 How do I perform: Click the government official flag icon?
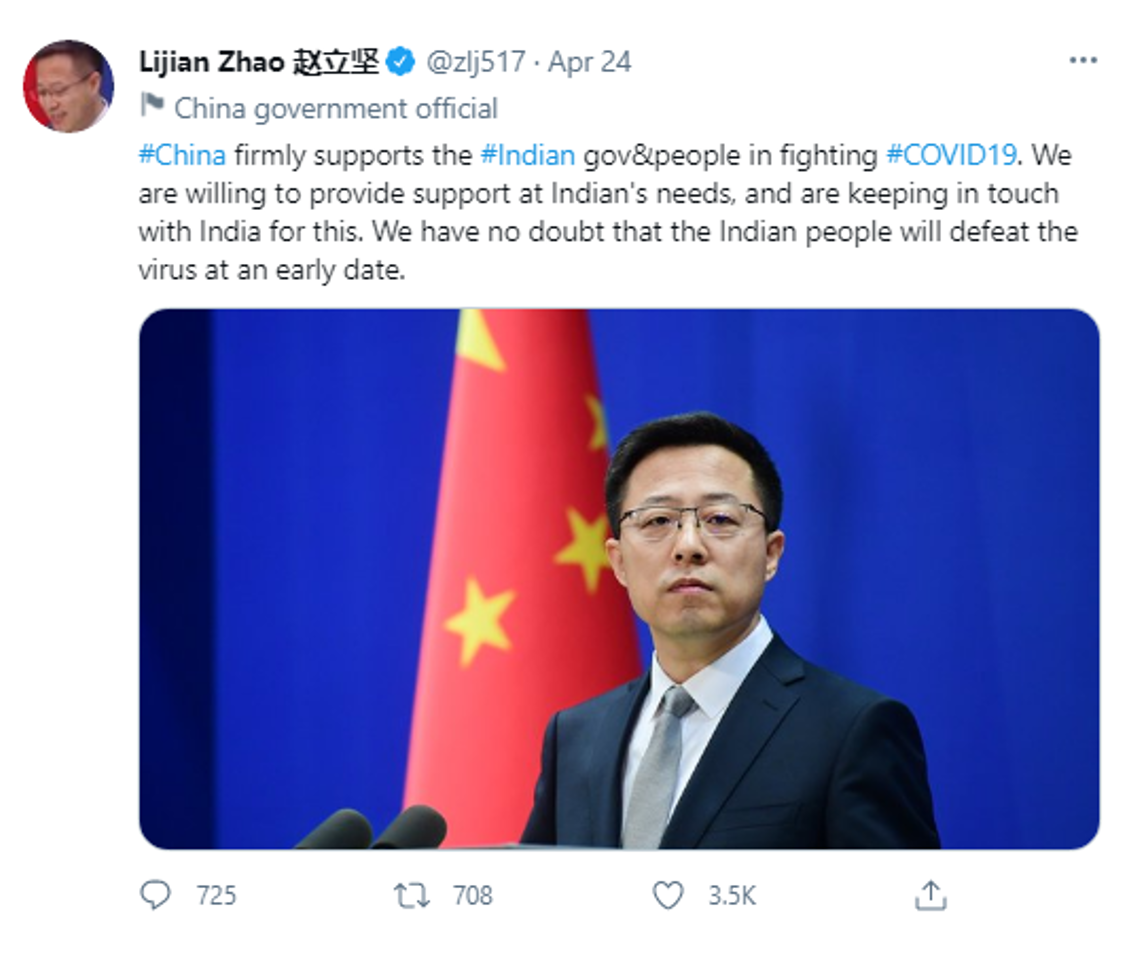pyautogui.click(x=152, y=105)
